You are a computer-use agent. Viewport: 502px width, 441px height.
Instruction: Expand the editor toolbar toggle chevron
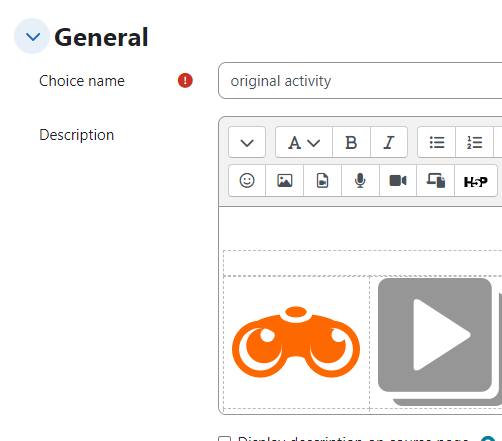coord(247,142)
